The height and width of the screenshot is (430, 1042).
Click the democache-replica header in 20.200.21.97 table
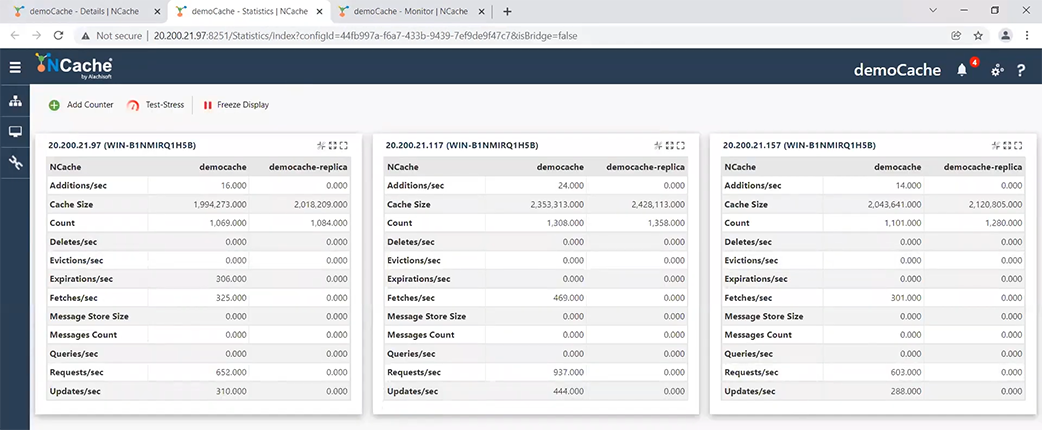(308, 167)
